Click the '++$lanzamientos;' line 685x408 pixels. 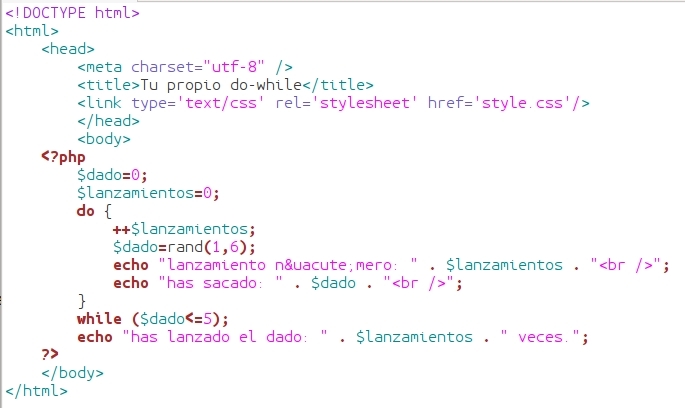click(x=184, y=229)
